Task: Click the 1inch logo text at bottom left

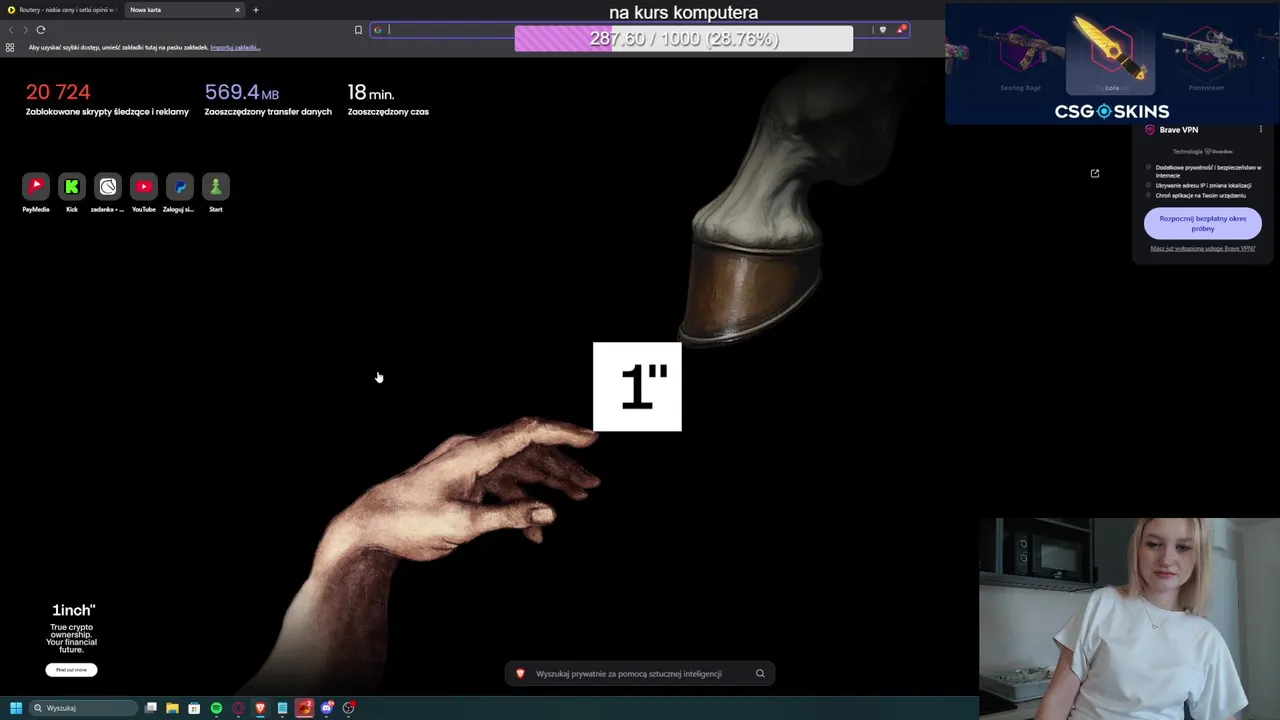Action: coord(73,610)
